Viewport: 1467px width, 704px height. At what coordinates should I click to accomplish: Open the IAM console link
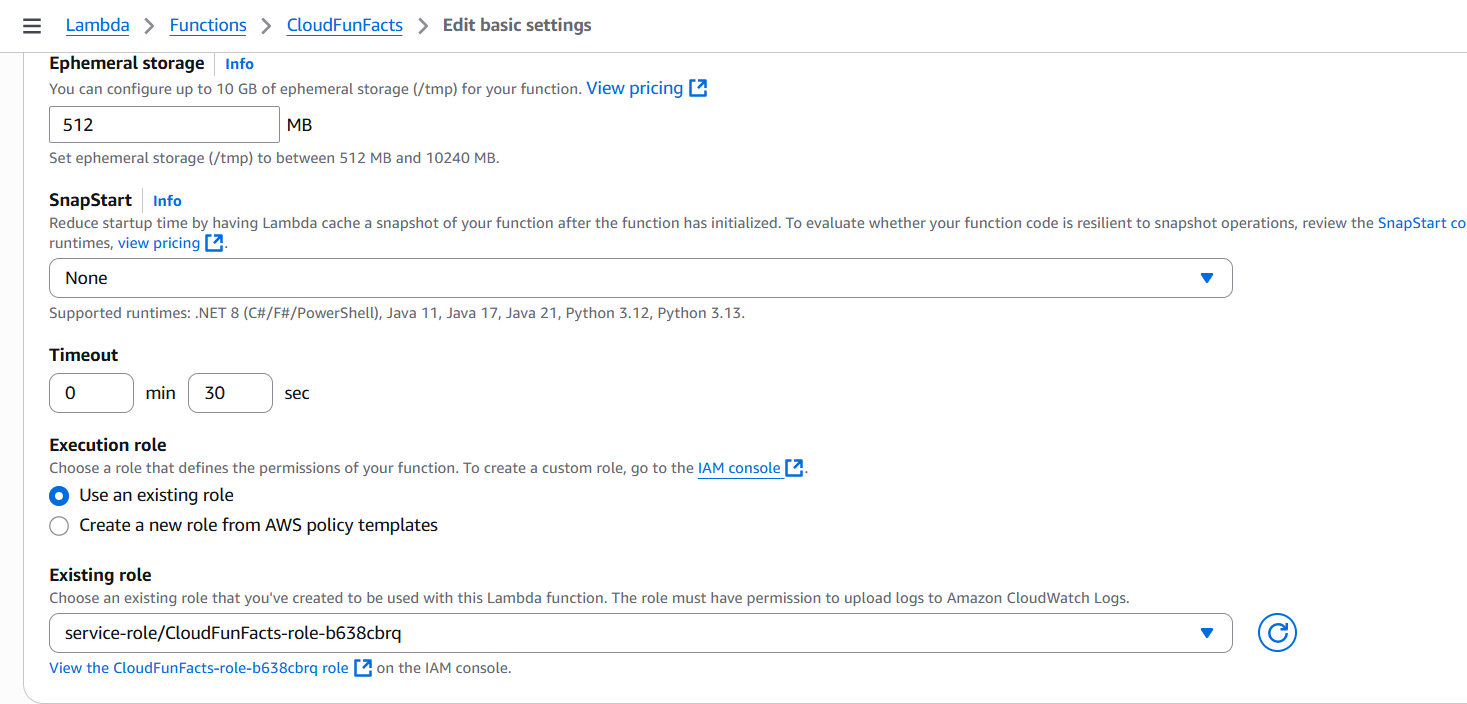click(738, 468)
